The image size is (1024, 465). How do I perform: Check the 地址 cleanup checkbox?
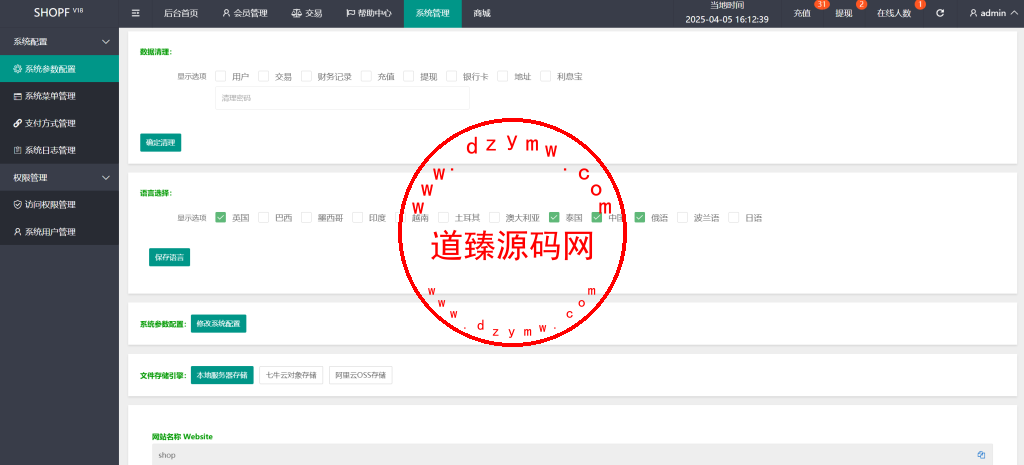click(x=503, y=76)
